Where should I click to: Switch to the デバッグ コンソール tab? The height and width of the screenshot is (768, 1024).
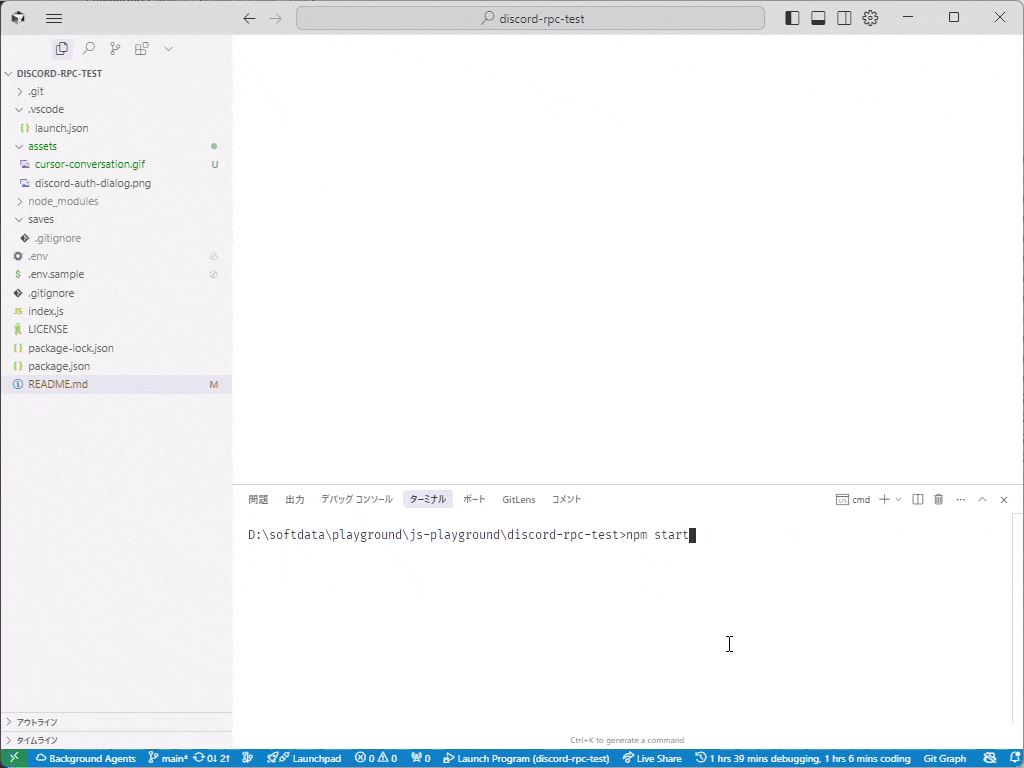coord(357,499)
